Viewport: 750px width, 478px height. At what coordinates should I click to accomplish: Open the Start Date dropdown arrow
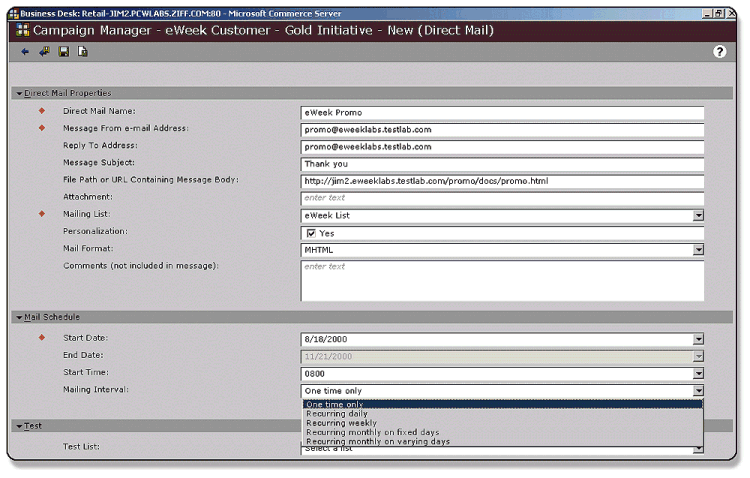(x=698, y=339)
